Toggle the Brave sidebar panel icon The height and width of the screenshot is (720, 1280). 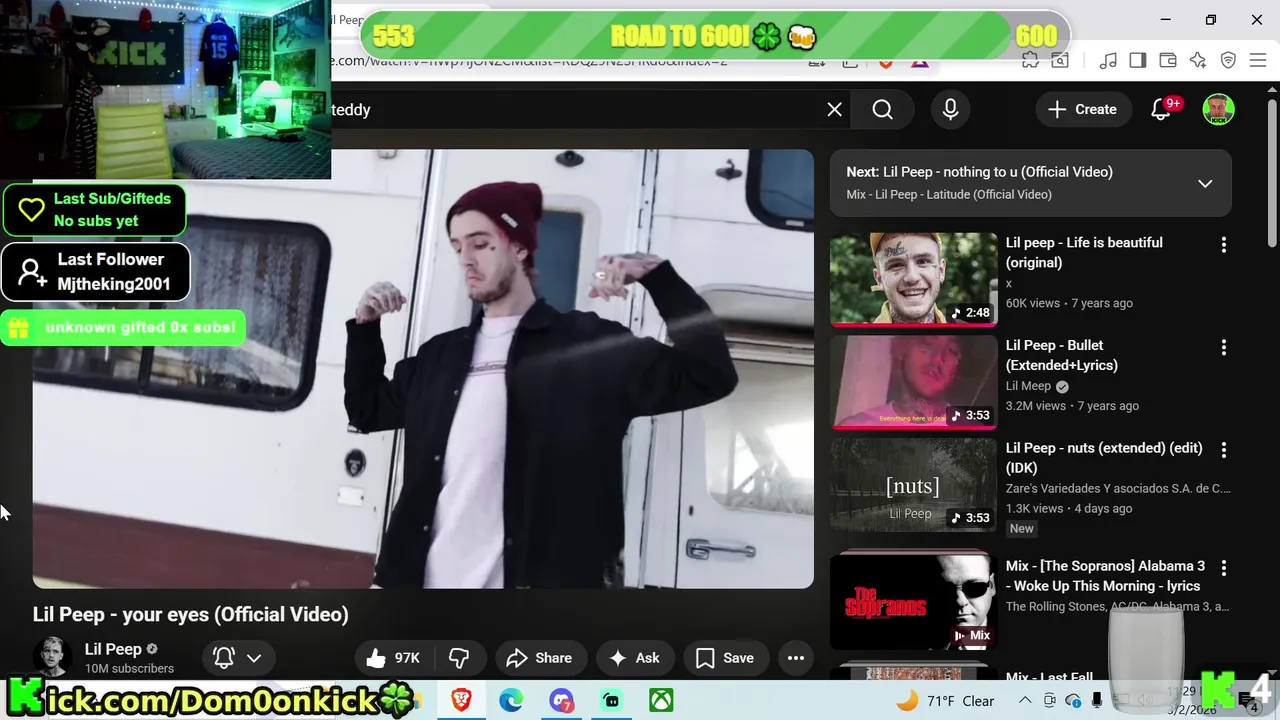[x=1138, y=61]
